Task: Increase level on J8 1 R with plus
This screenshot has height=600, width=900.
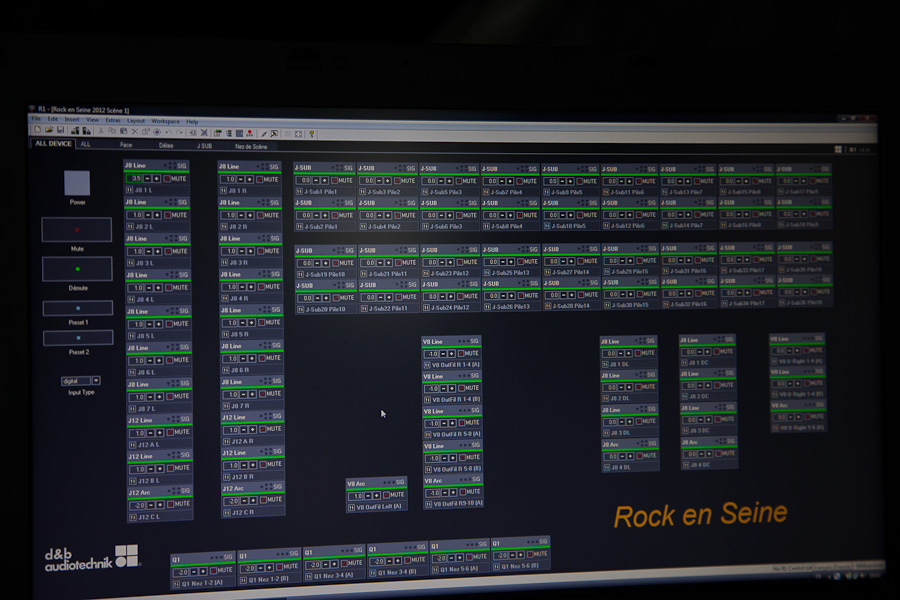Action: click(x=250, y=180)
